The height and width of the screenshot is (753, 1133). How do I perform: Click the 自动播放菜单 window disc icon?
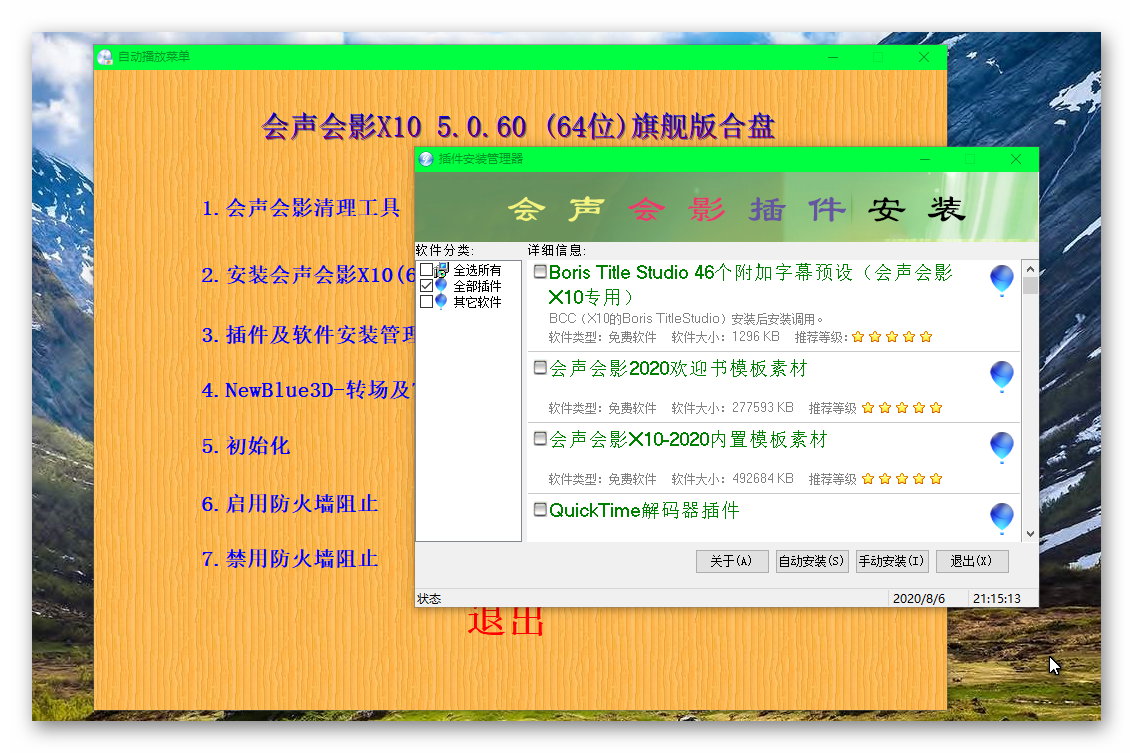click(105, 57)
